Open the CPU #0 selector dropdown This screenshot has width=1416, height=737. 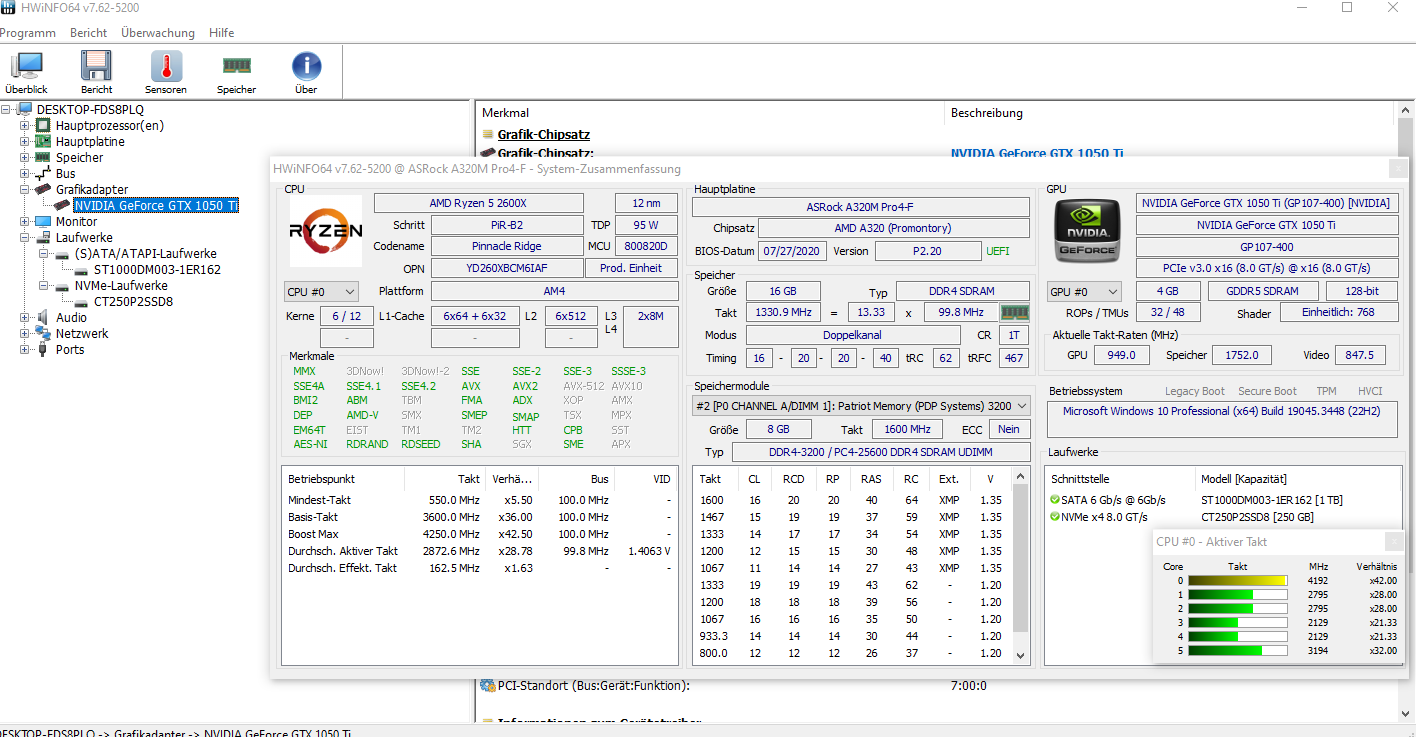[x=321, y=291]
